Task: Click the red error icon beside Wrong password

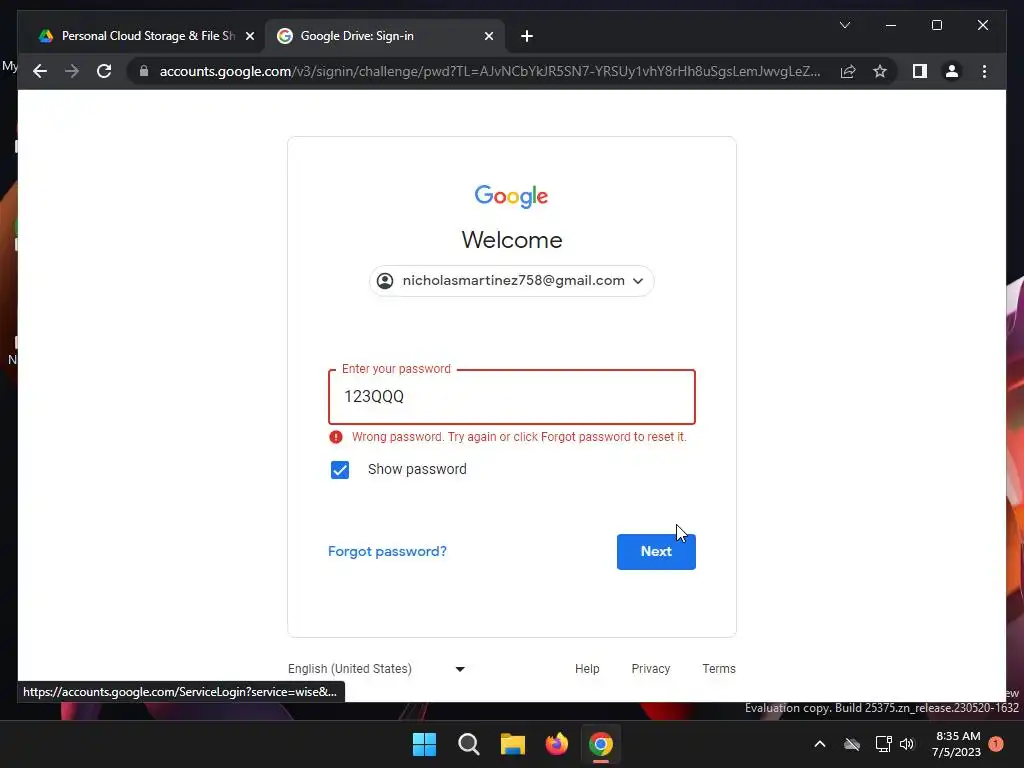Action: [336, 437]
